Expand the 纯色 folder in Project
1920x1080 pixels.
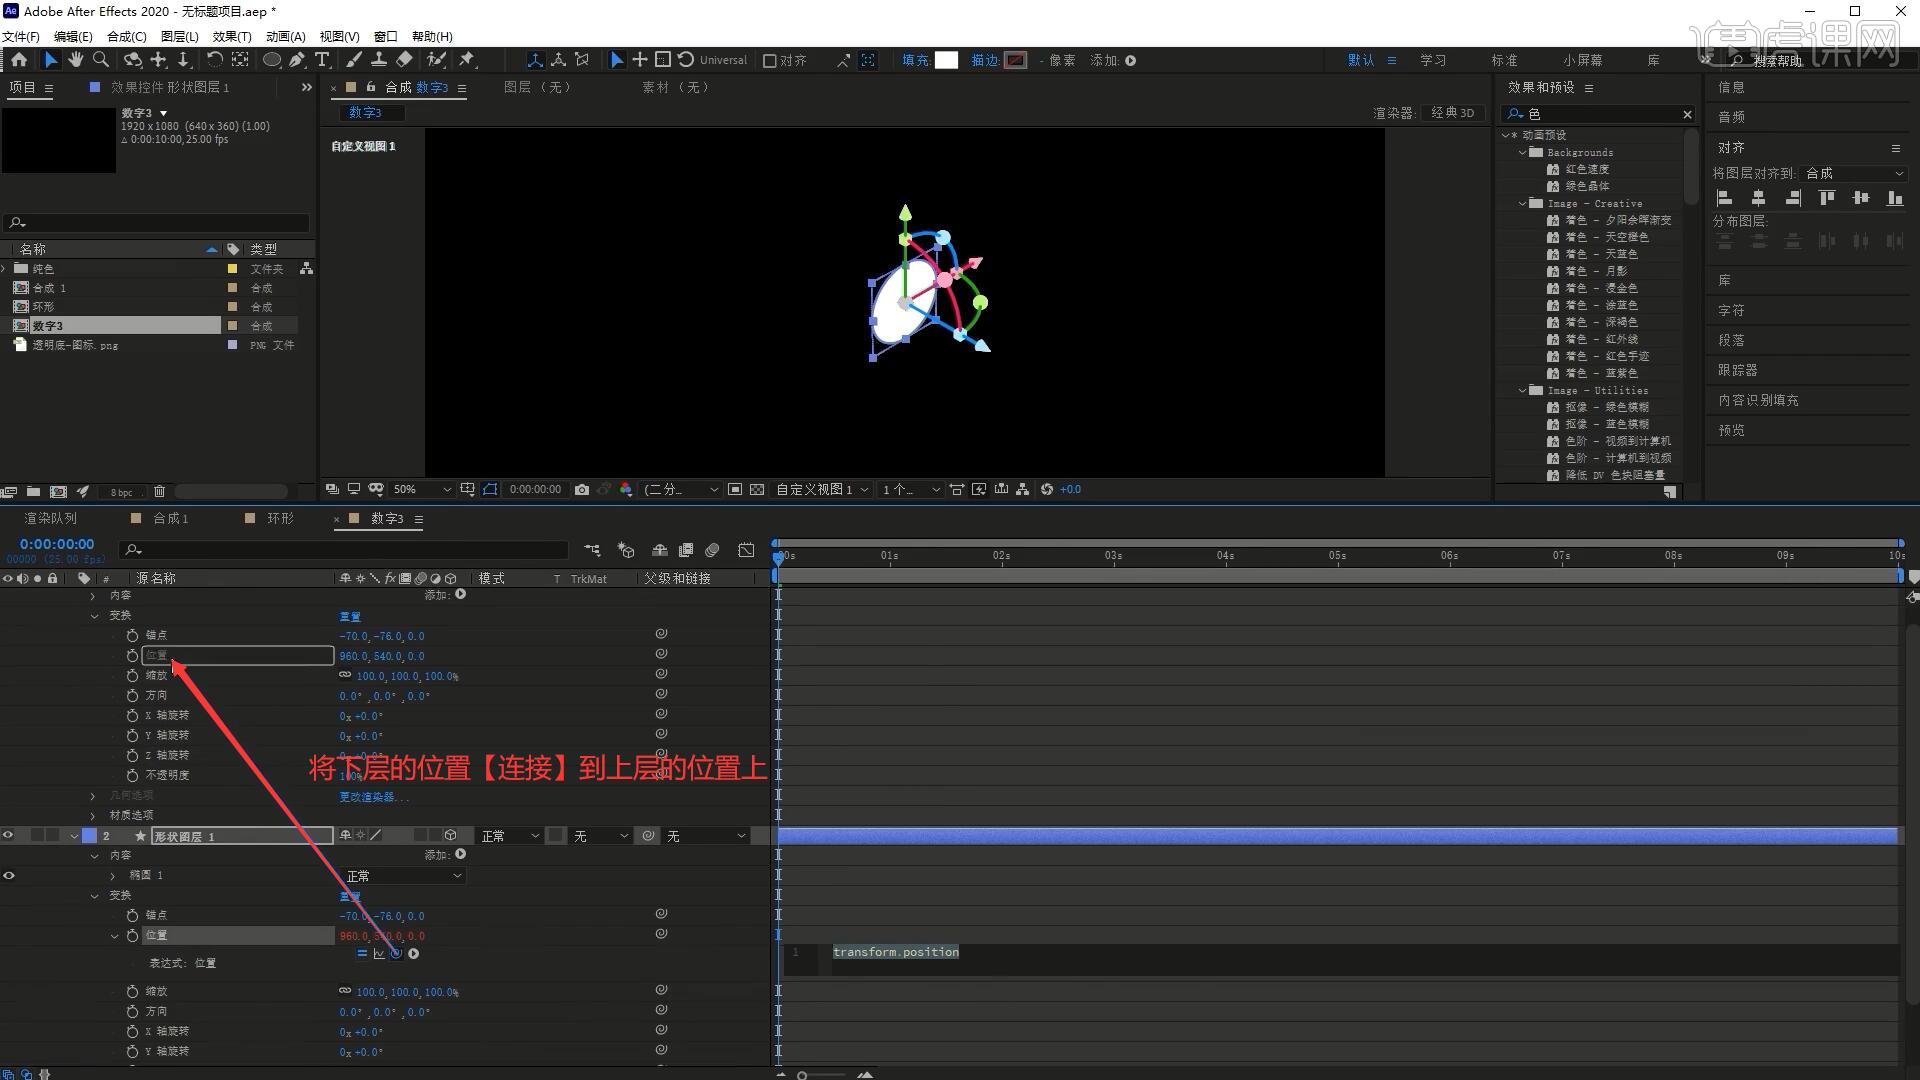click(x=4, y=269)
